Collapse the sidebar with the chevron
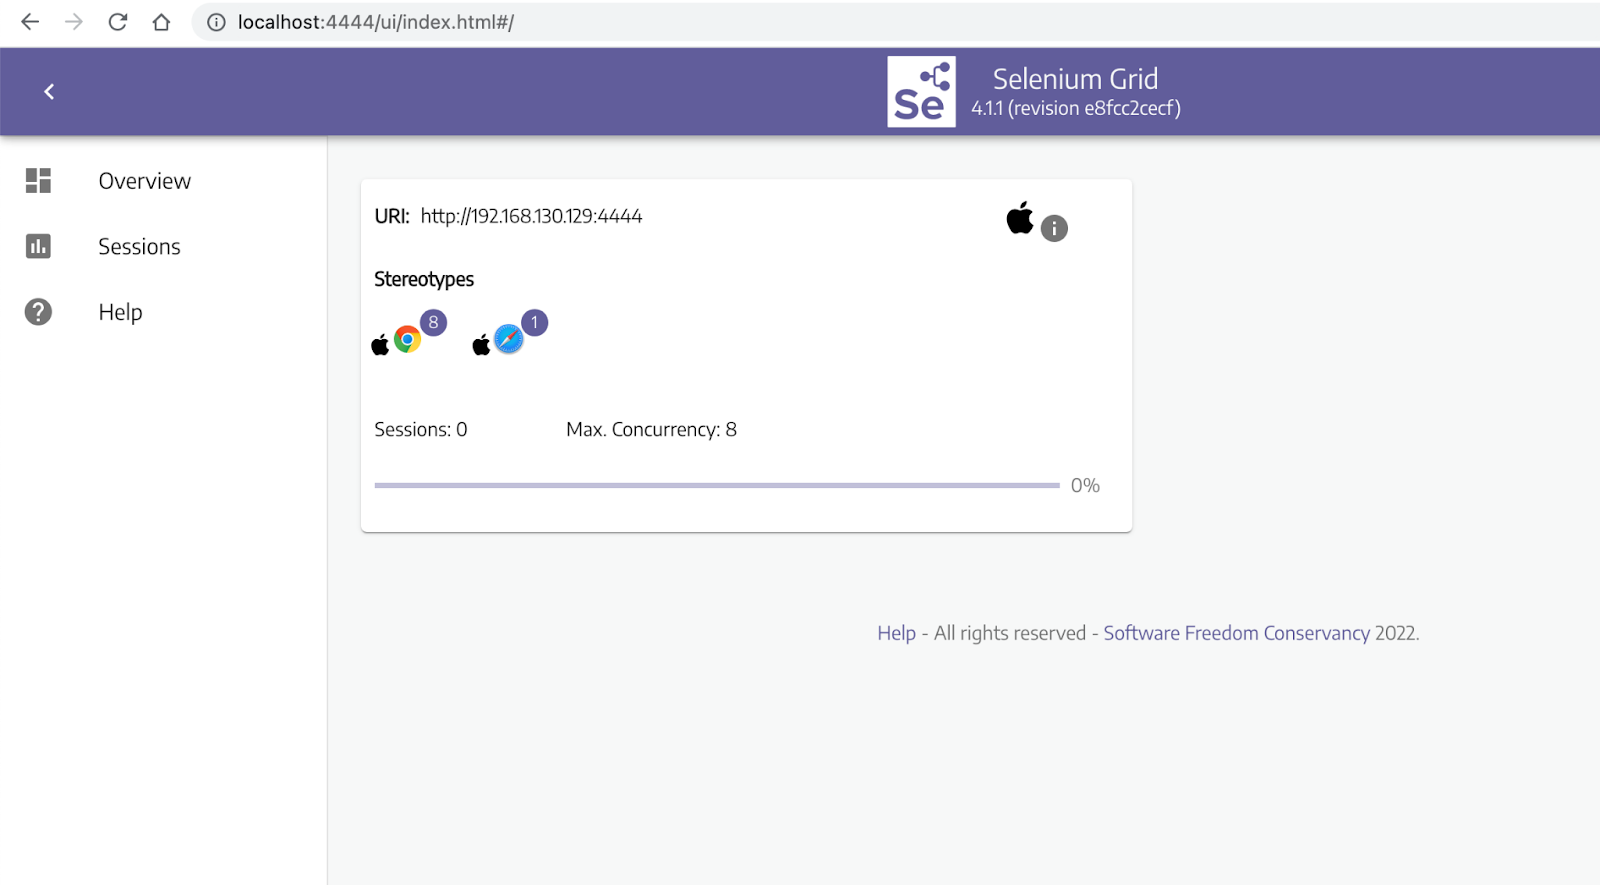This screenshot has width=1600, height=885. [x=49, y=92]
